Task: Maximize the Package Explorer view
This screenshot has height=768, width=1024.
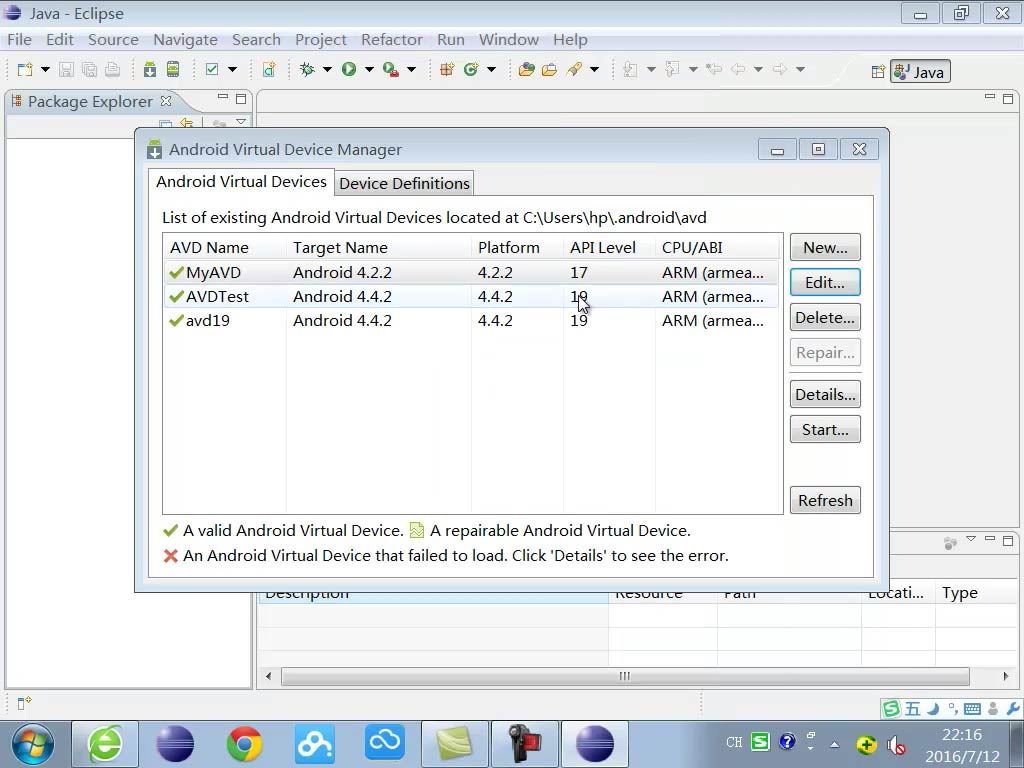Action: [241, 99]
